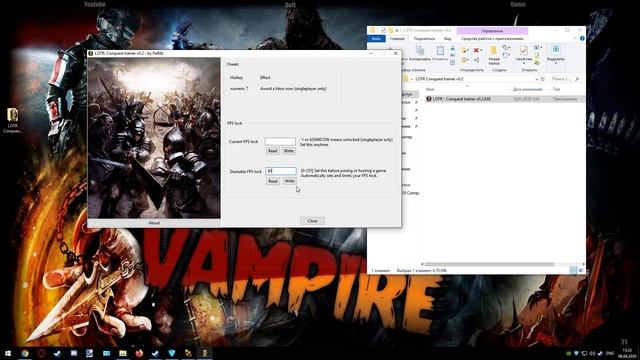This screenshot has width=640, height=360.
Task: Open the Opera browser taskbar icon
Action: click(x=41, y=353)
